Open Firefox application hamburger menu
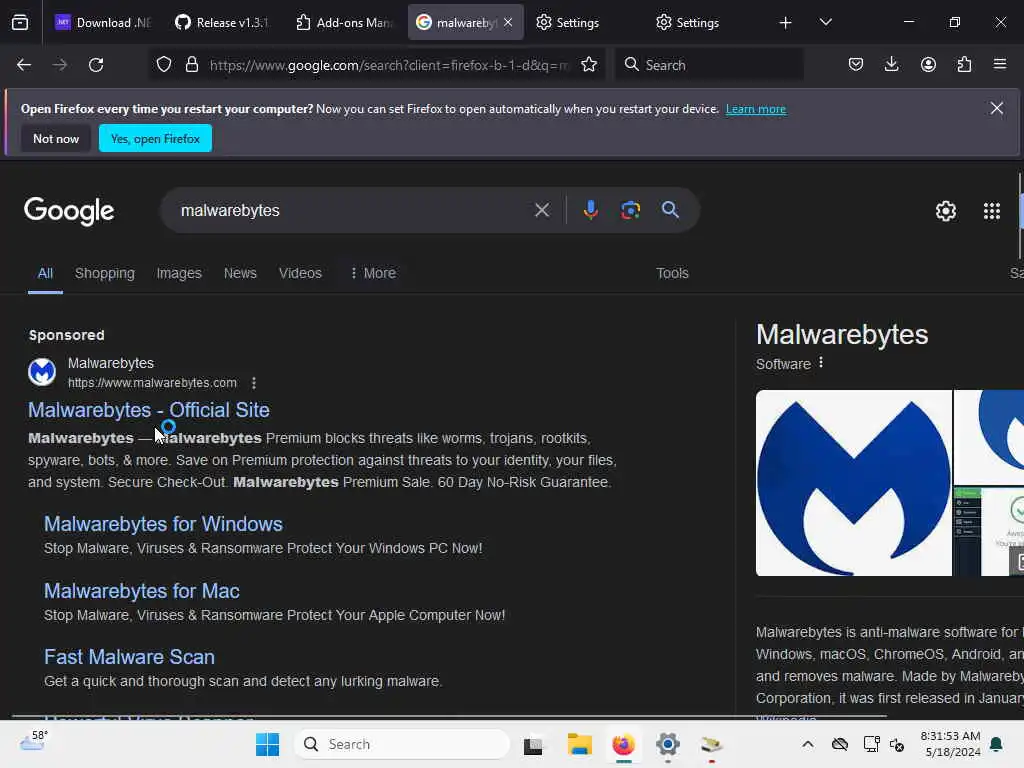The image size is (1024, 768). (1000, 64)
